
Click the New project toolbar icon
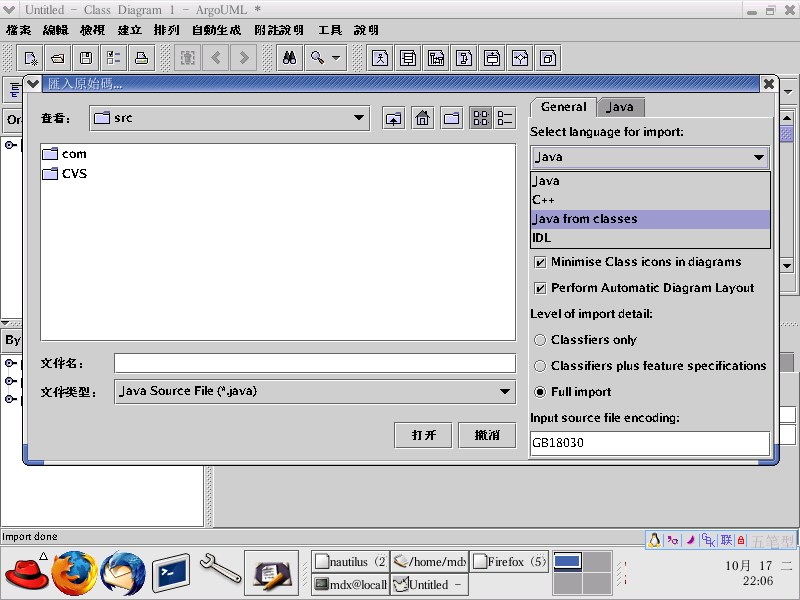(31, 58)
